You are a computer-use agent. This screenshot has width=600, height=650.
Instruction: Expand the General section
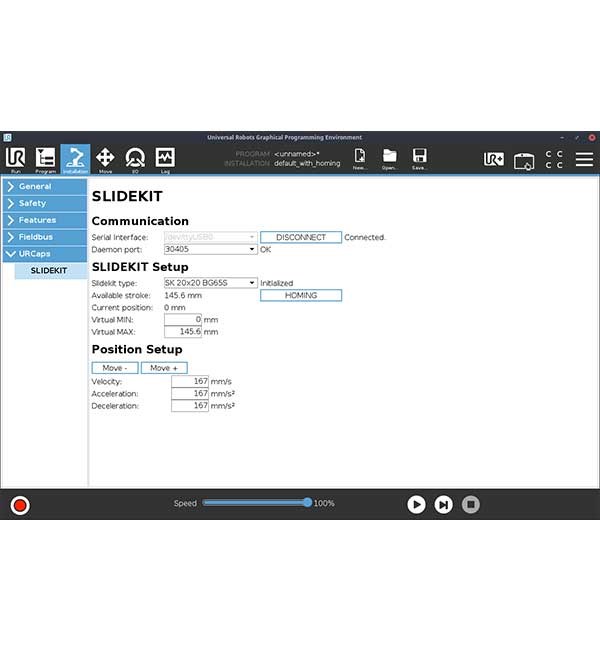(x=45, y=187)
